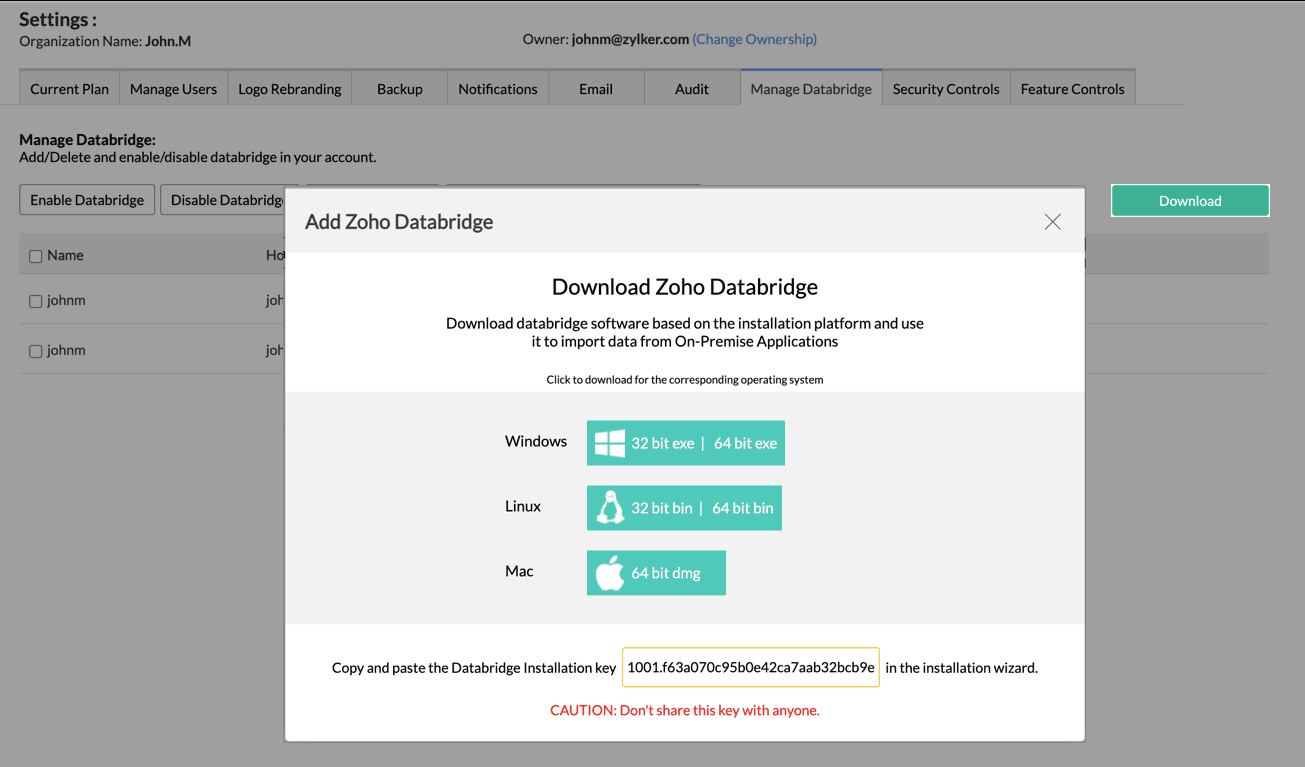Download Windows 64 bit exe installer
Image resolution: width=1305 pixels, height=767 pixels.
745,443
